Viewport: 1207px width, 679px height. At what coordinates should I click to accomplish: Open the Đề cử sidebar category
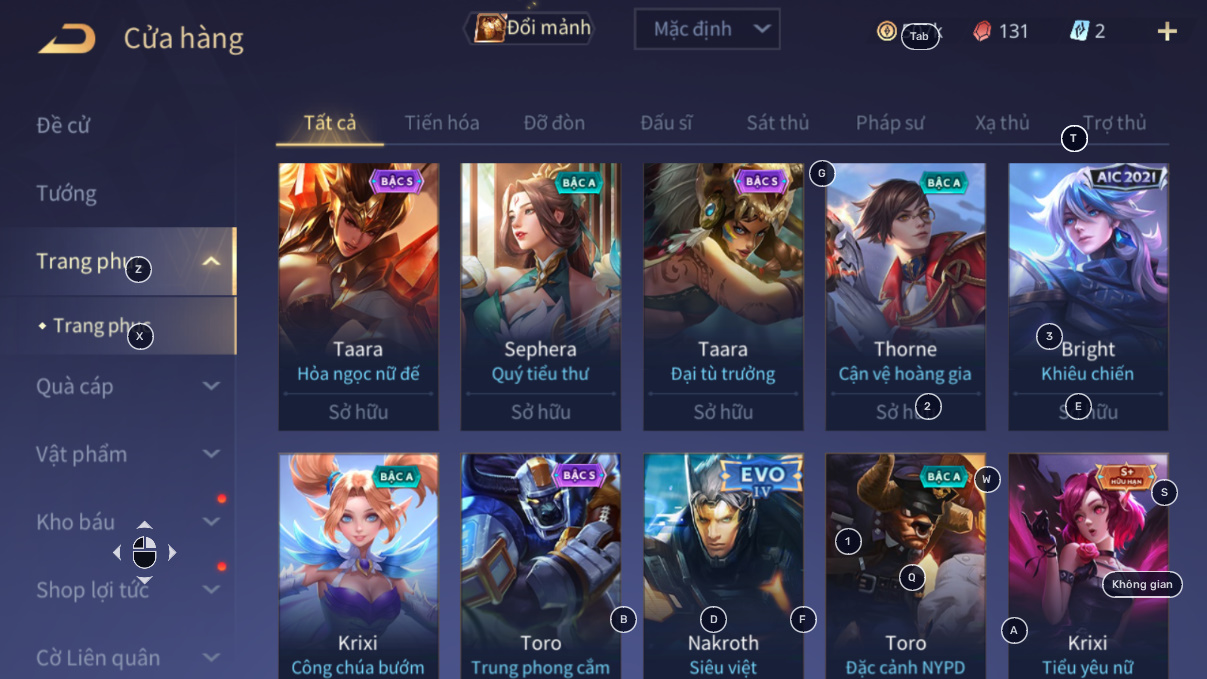[x=63, y=125]
